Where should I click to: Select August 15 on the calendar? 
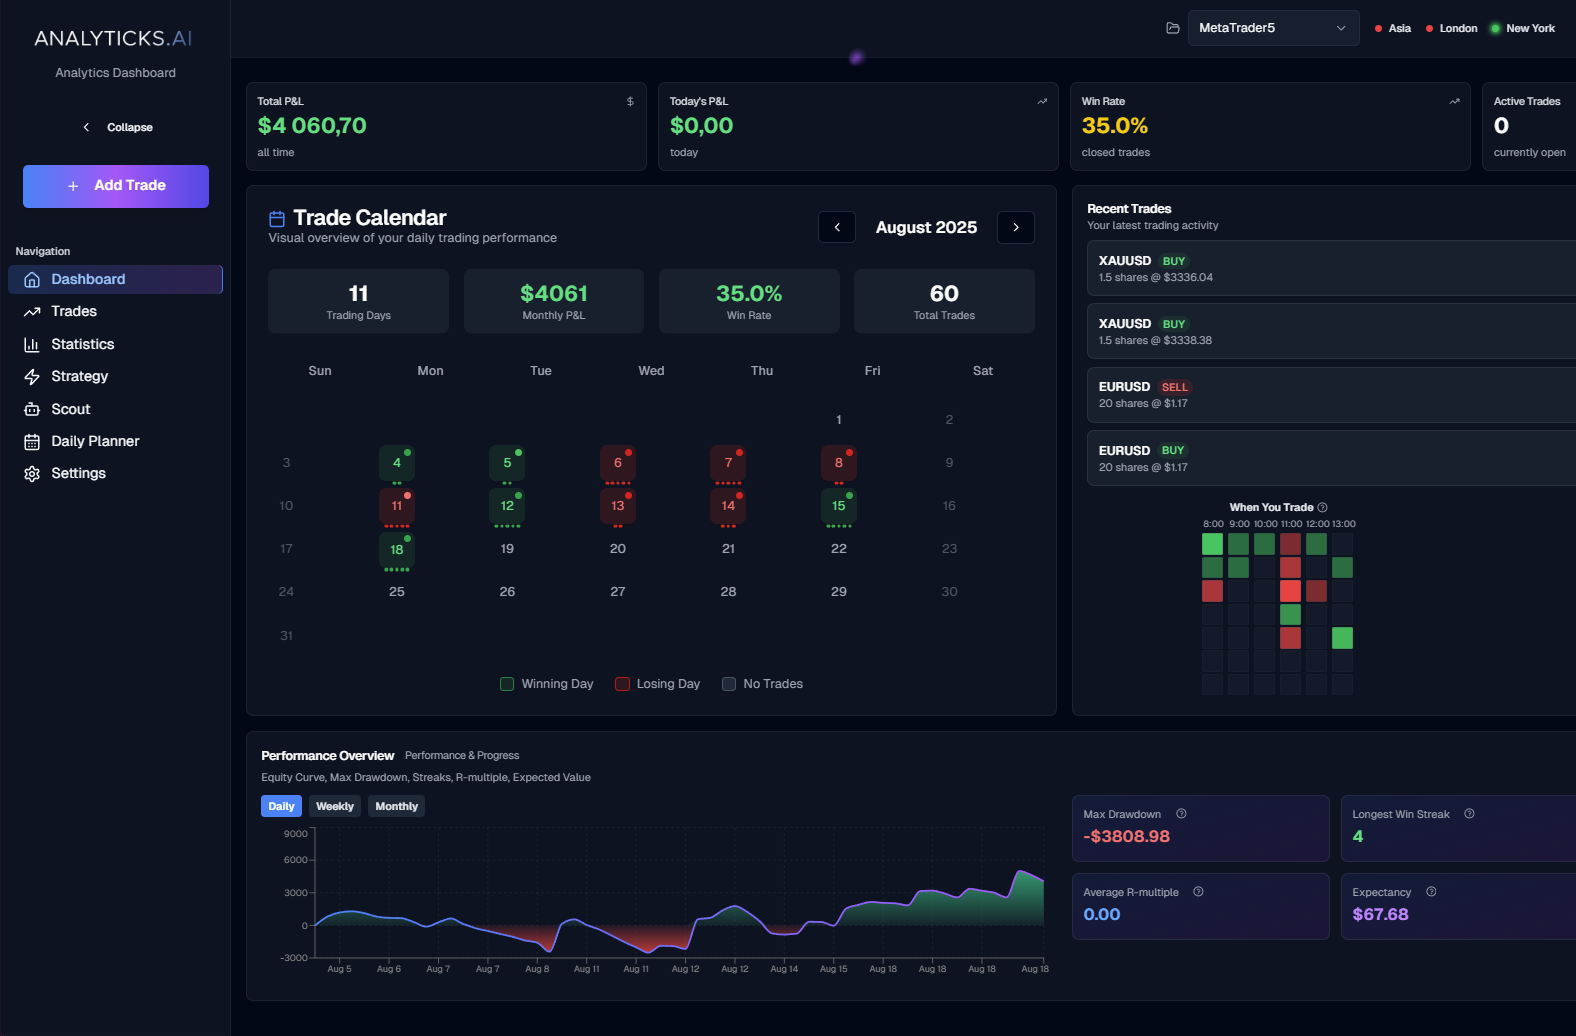point(838,506)
